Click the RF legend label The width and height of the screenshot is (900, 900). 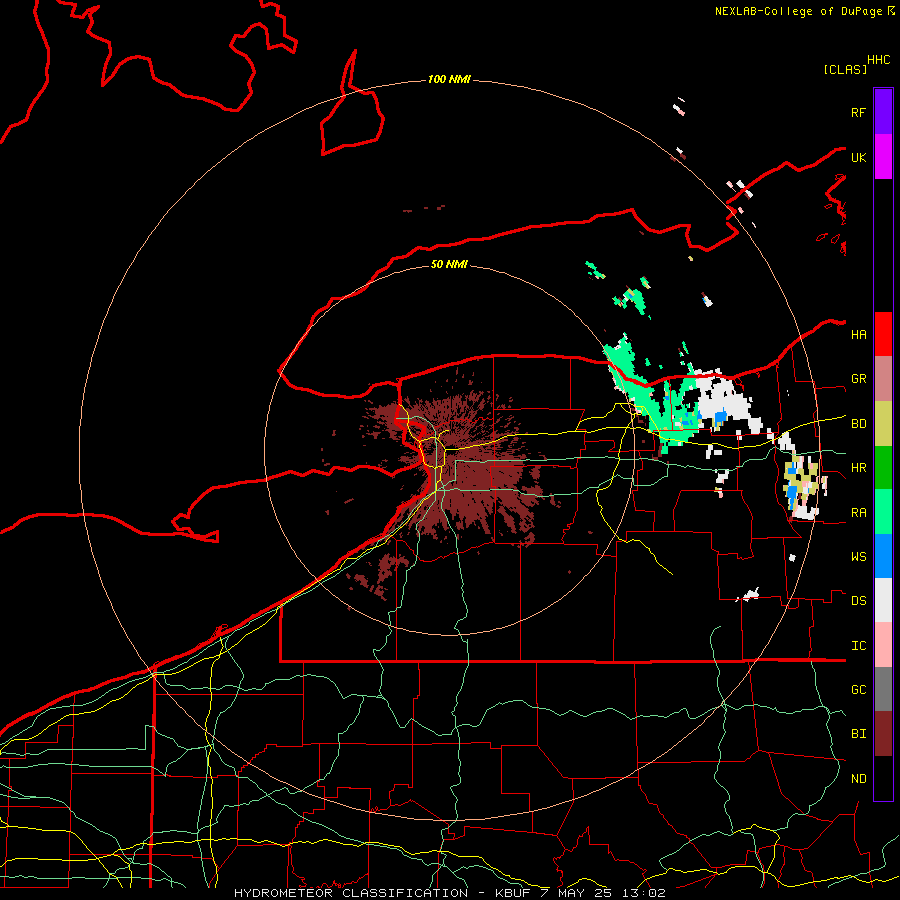tap(858, 112)
